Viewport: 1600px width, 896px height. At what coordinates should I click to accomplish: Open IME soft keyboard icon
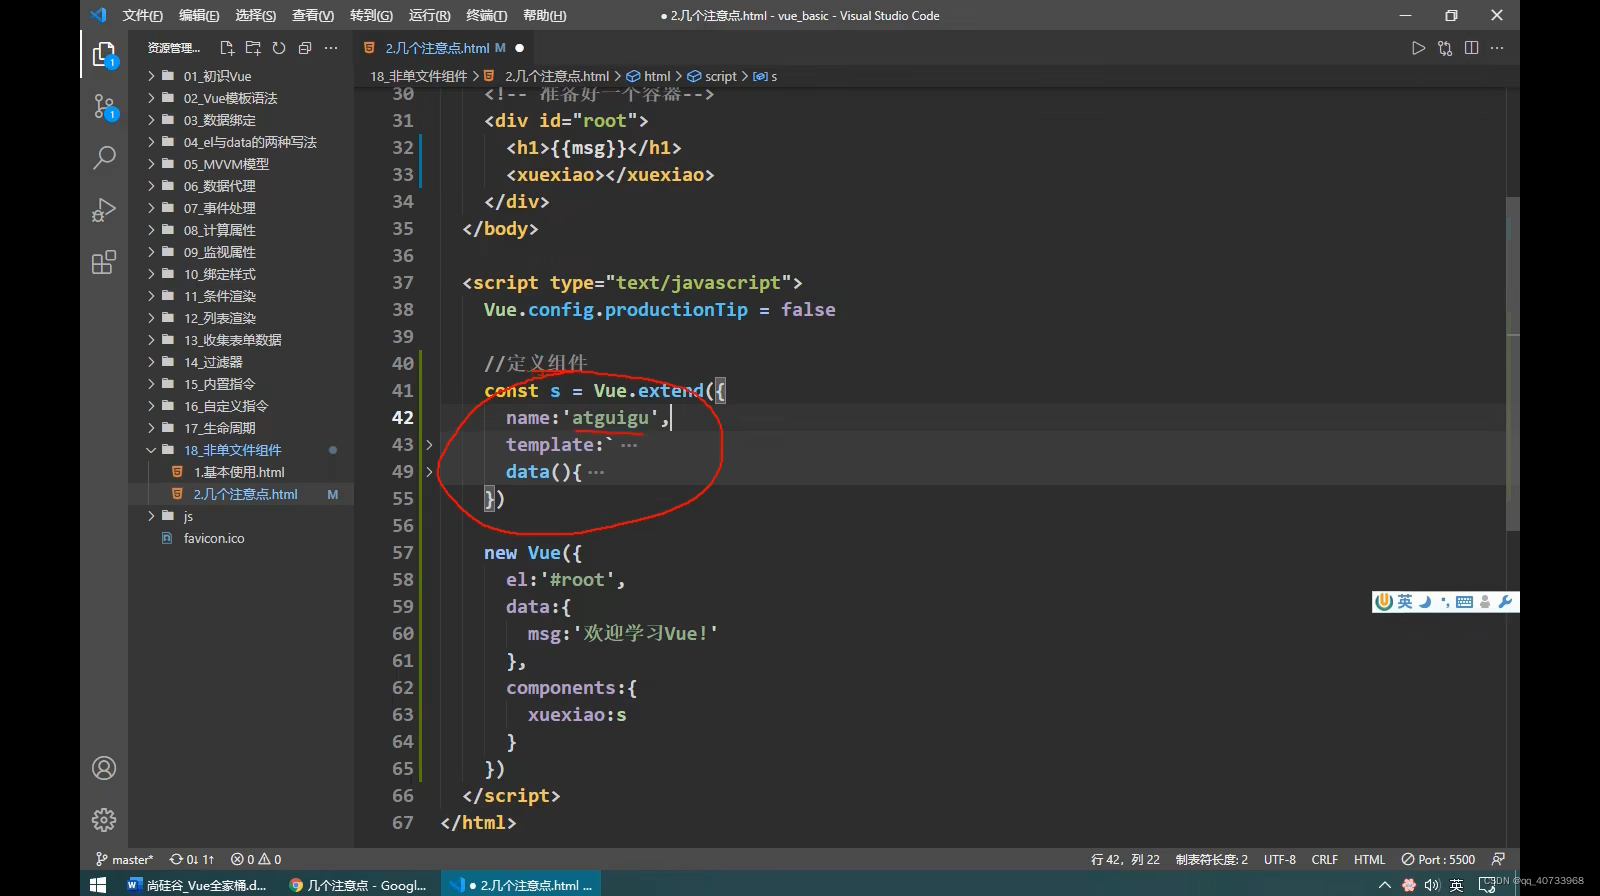click(x=1464, y=602)
